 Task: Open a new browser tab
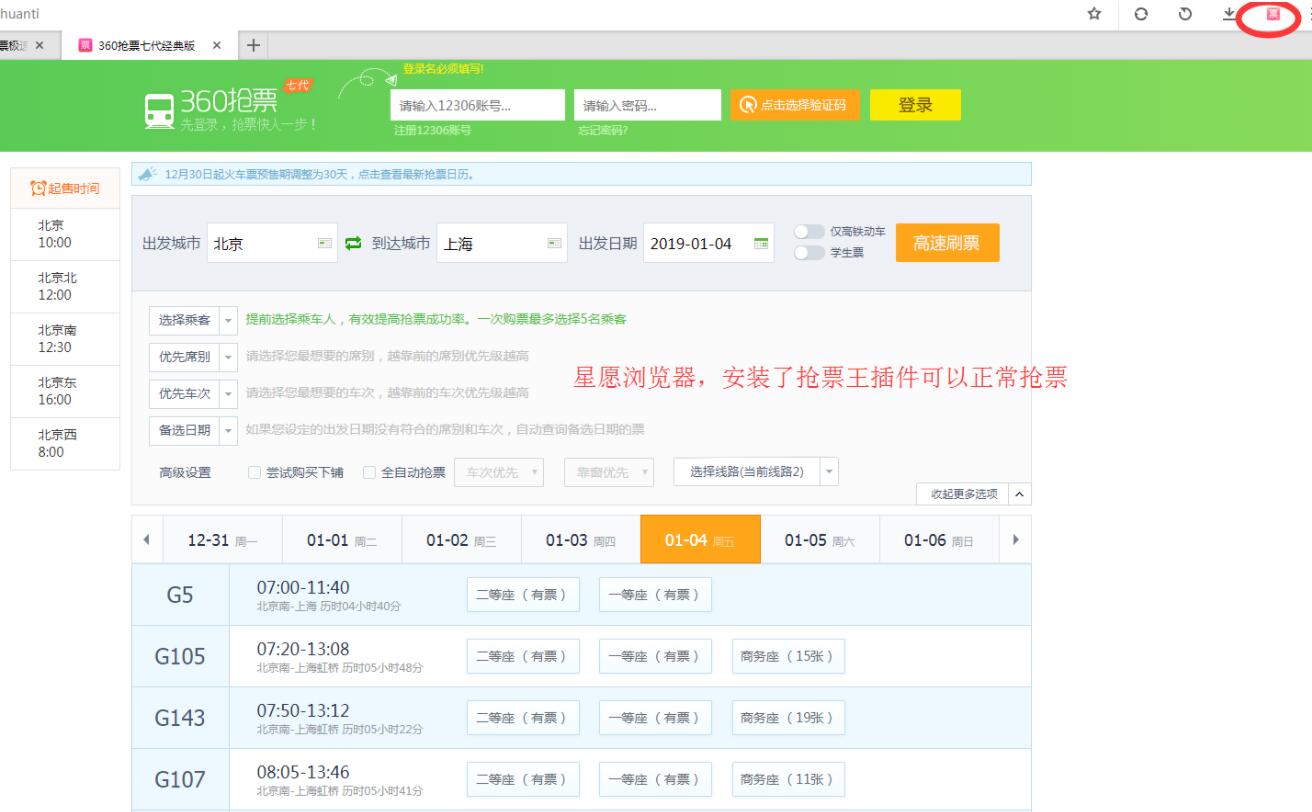point(253,45)
